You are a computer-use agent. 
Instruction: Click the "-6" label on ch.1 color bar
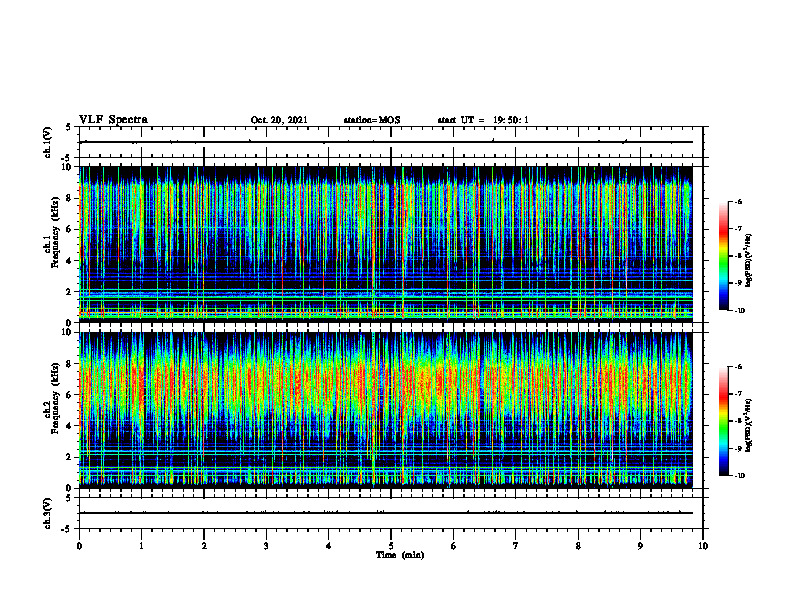point(739,202)
